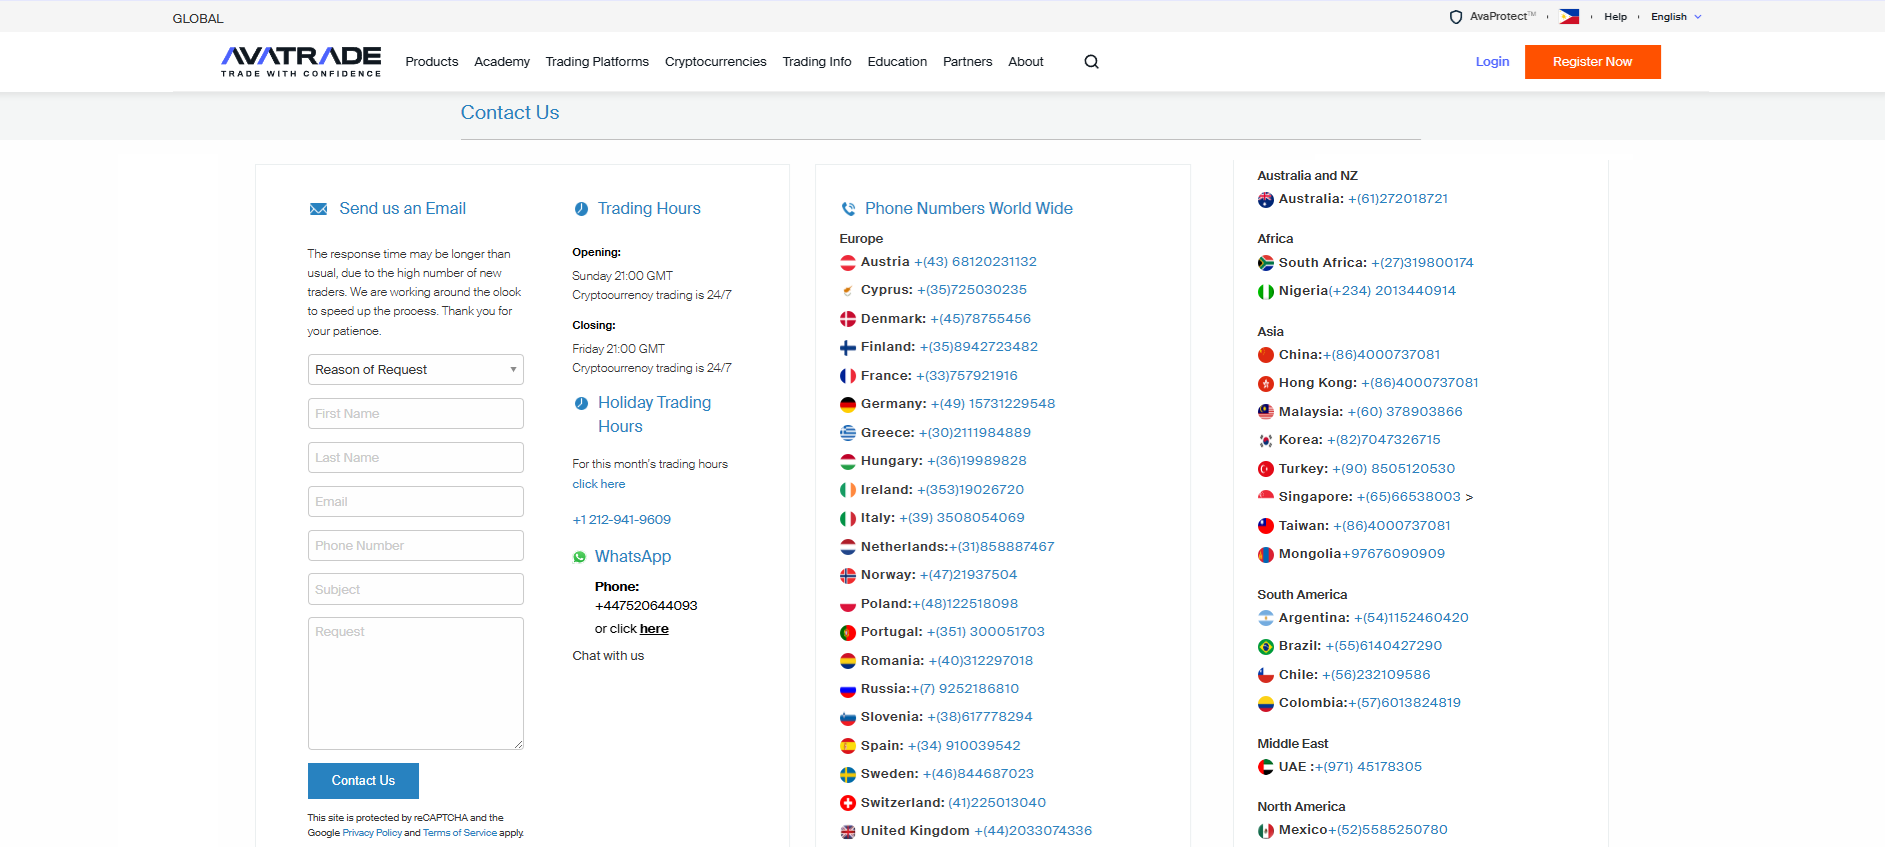Click the United Kingdom flag icon
This screenshot has width=1885, height=847.
click(x=847, y=832)
